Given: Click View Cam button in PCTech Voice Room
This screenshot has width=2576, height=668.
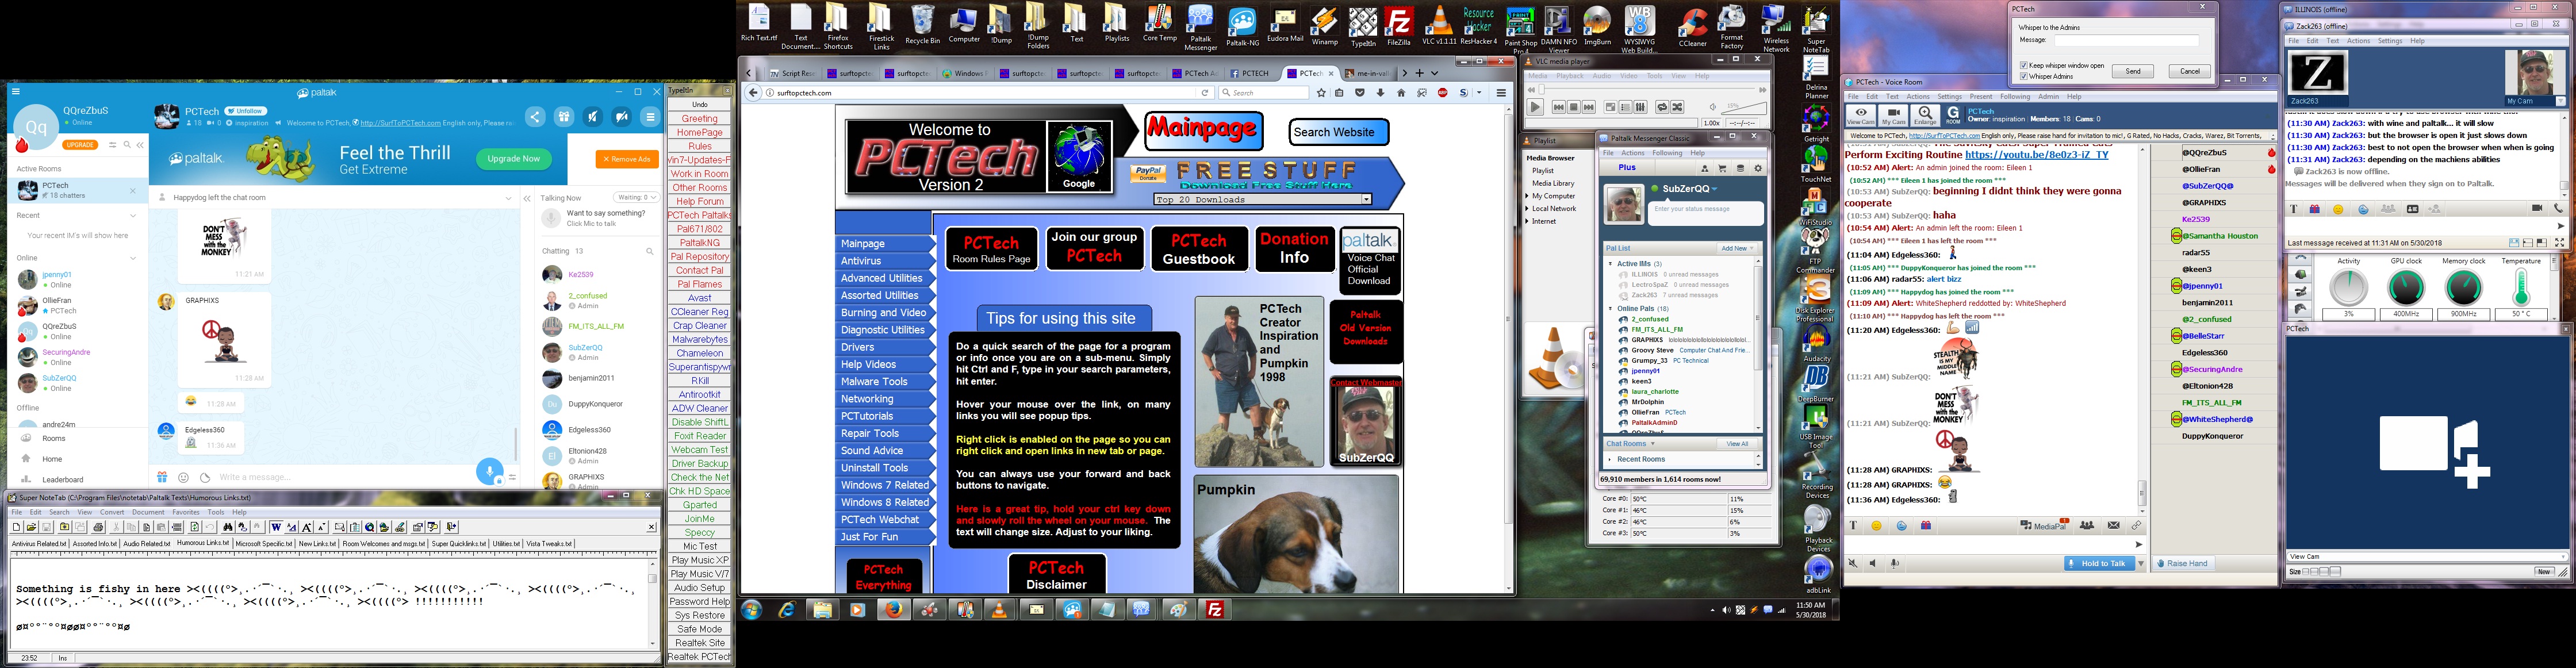Looking at the screenshot, I should (1860, 115).
